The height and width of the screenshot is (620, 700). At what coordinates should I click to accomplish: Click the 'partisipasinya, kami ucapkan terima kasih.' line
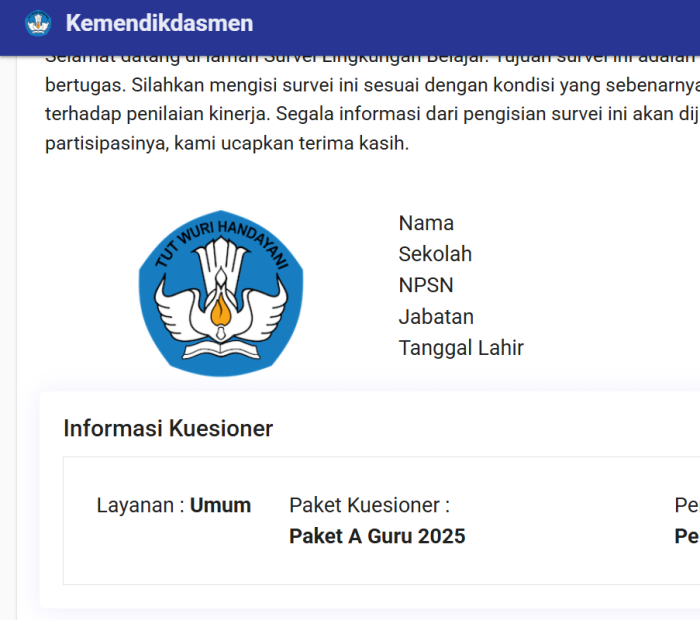[x=227, y=143]
